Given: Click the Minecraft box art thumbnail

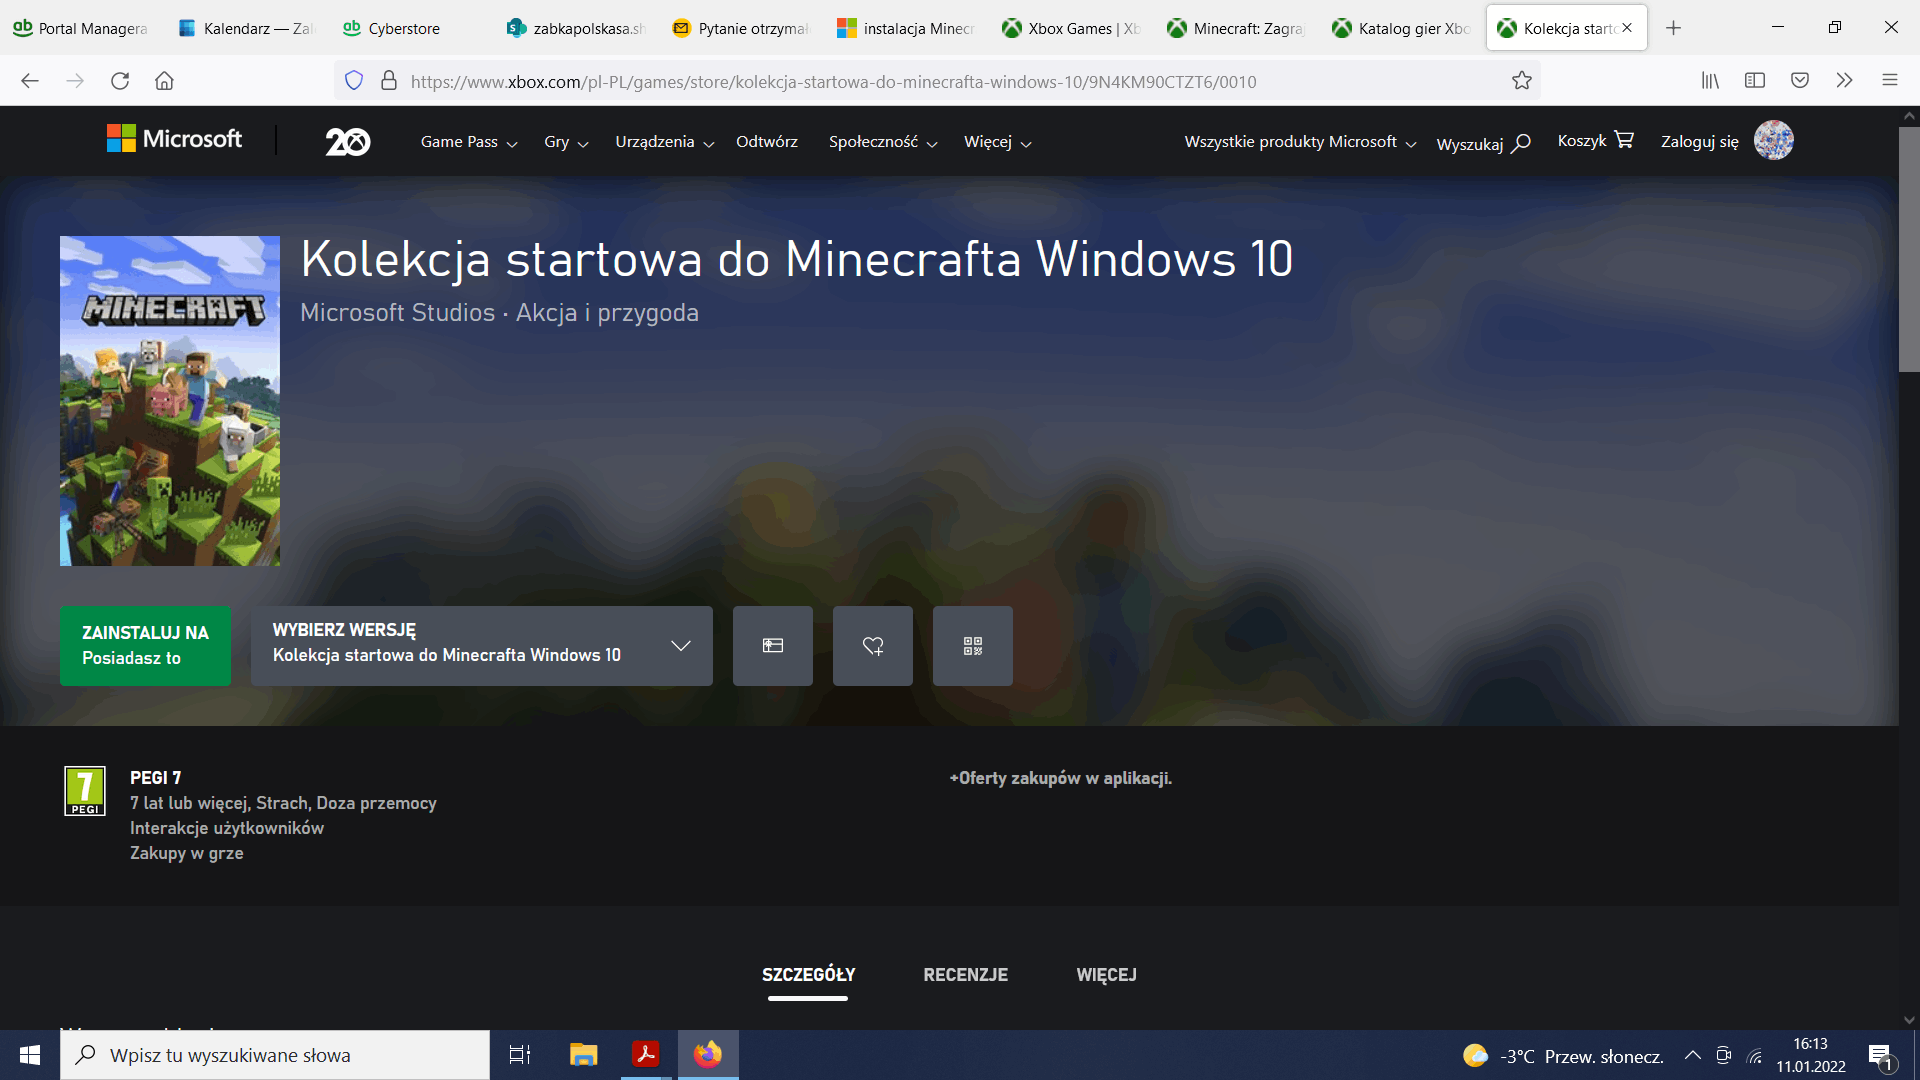Looking at the screenshot, I should (x=170, y=401).
